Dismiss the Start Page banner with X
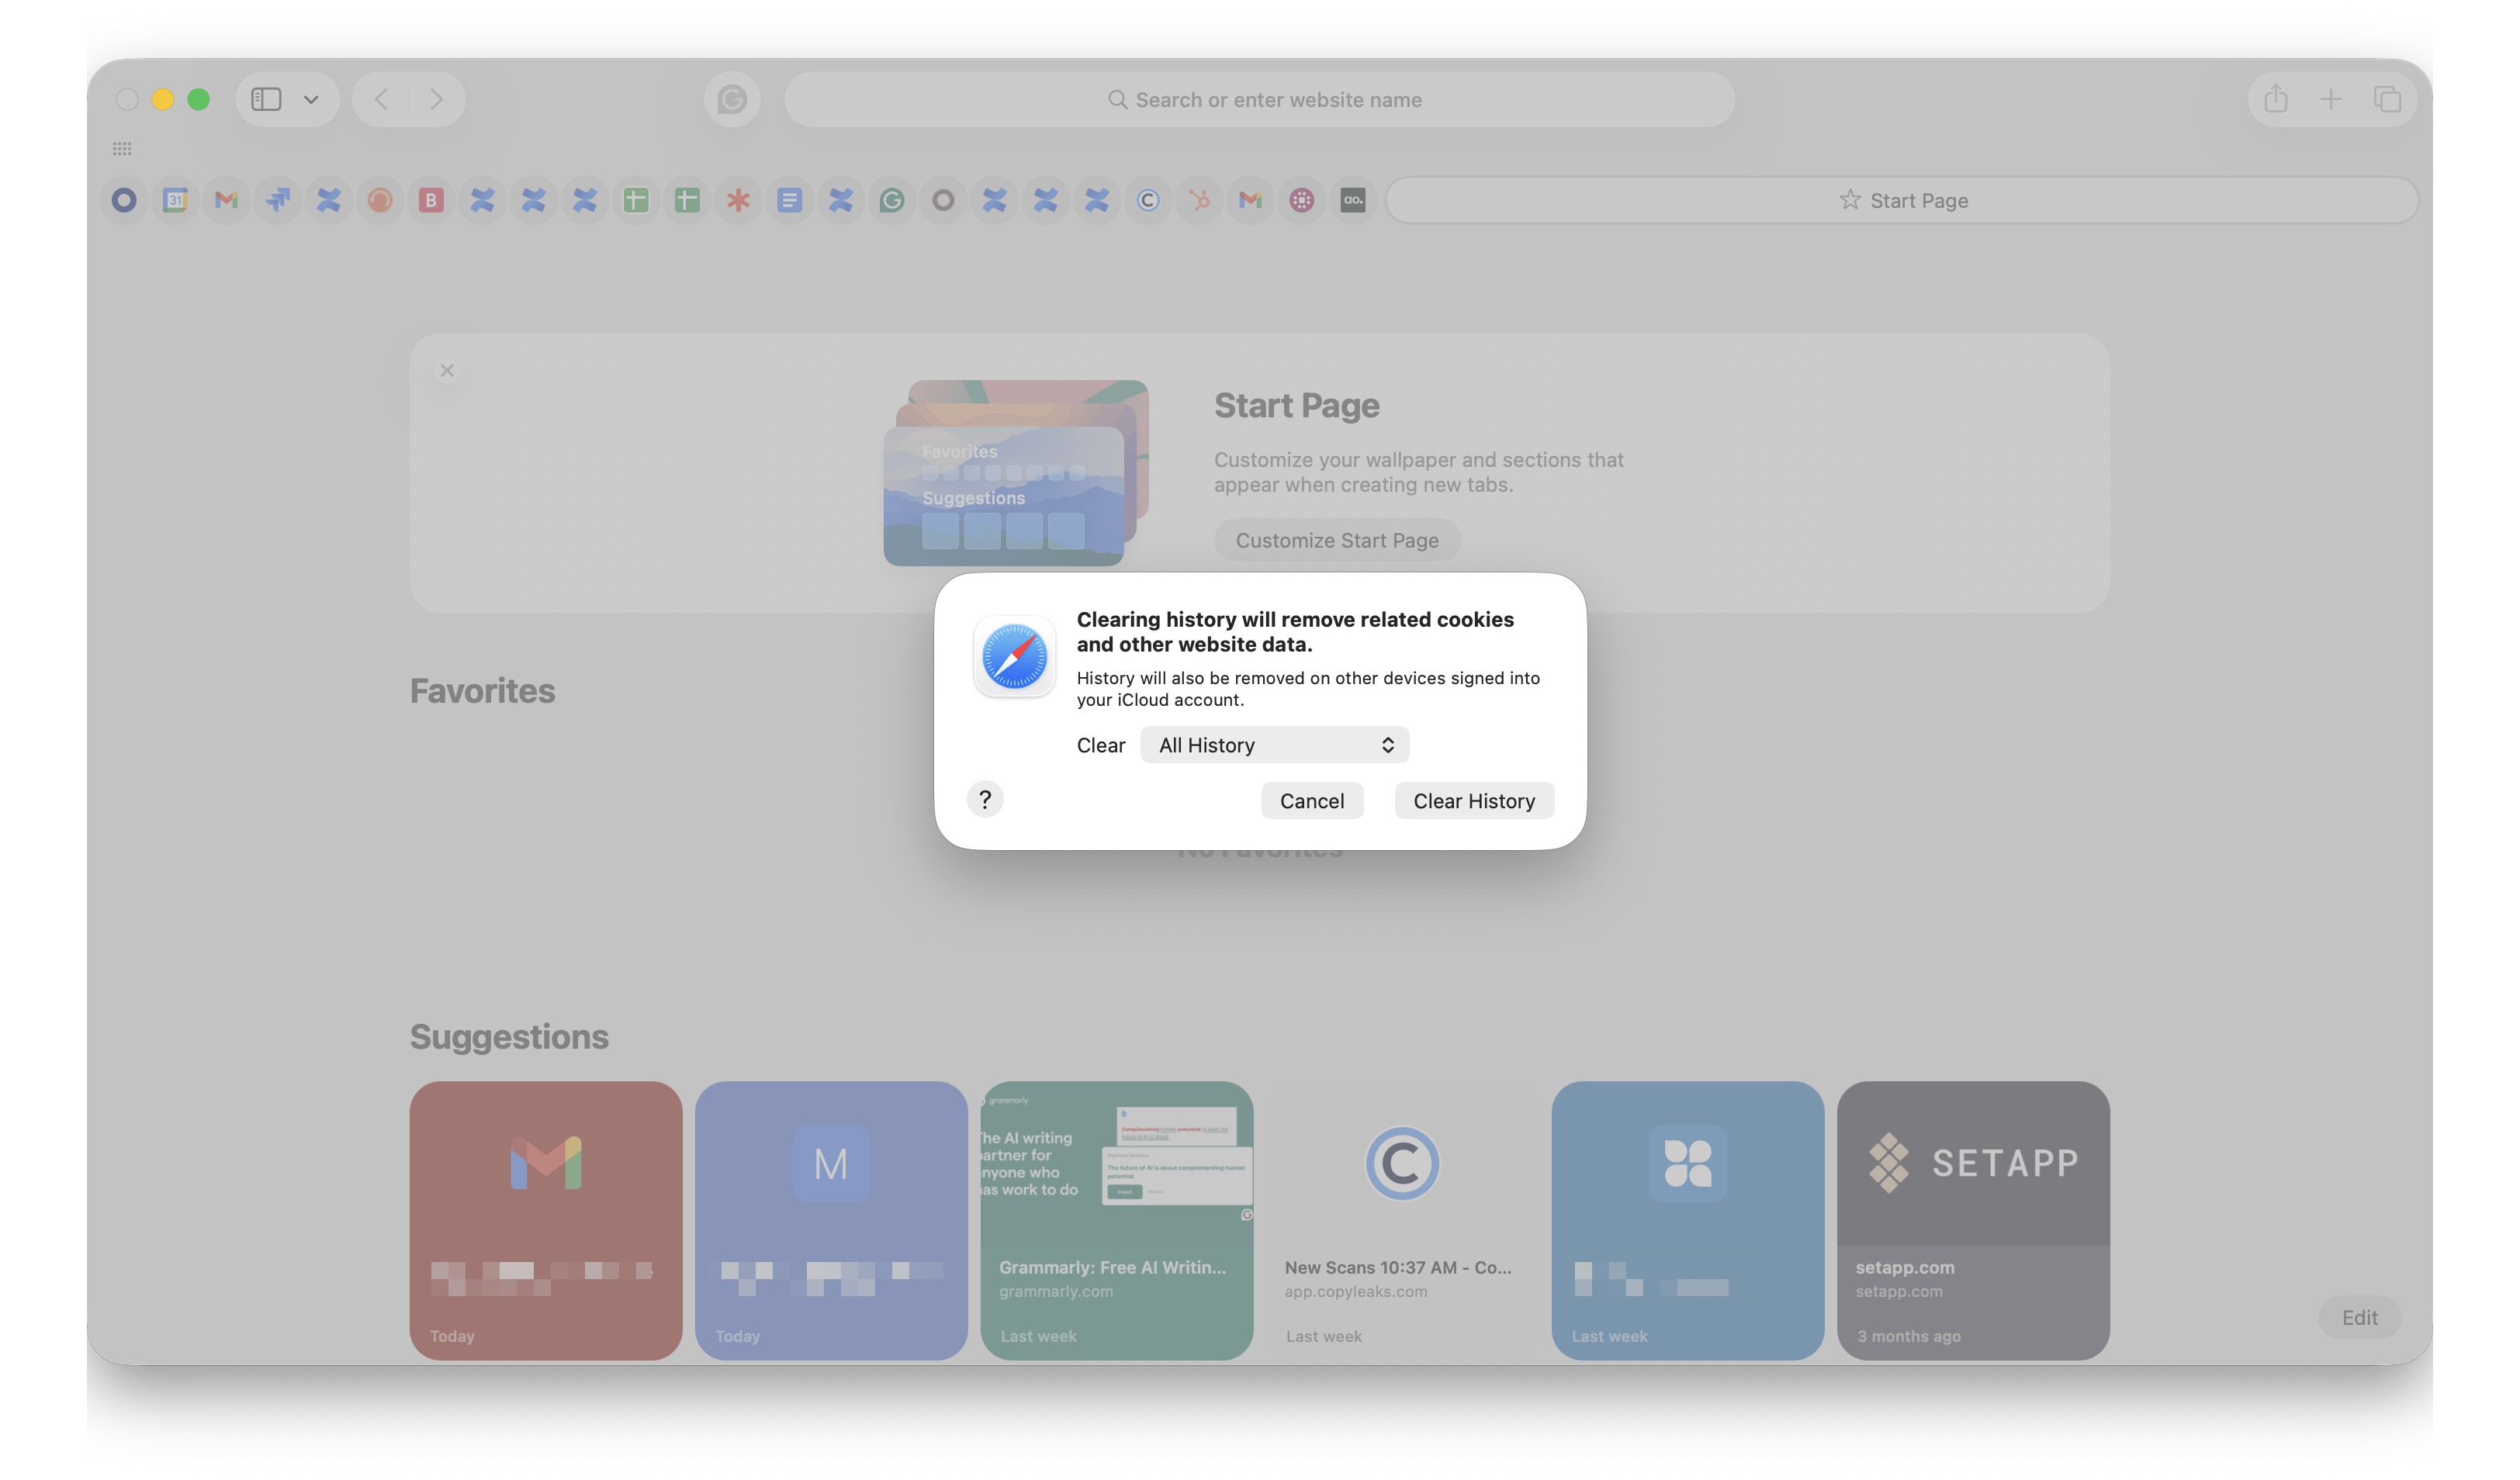 tap(447, 371)
